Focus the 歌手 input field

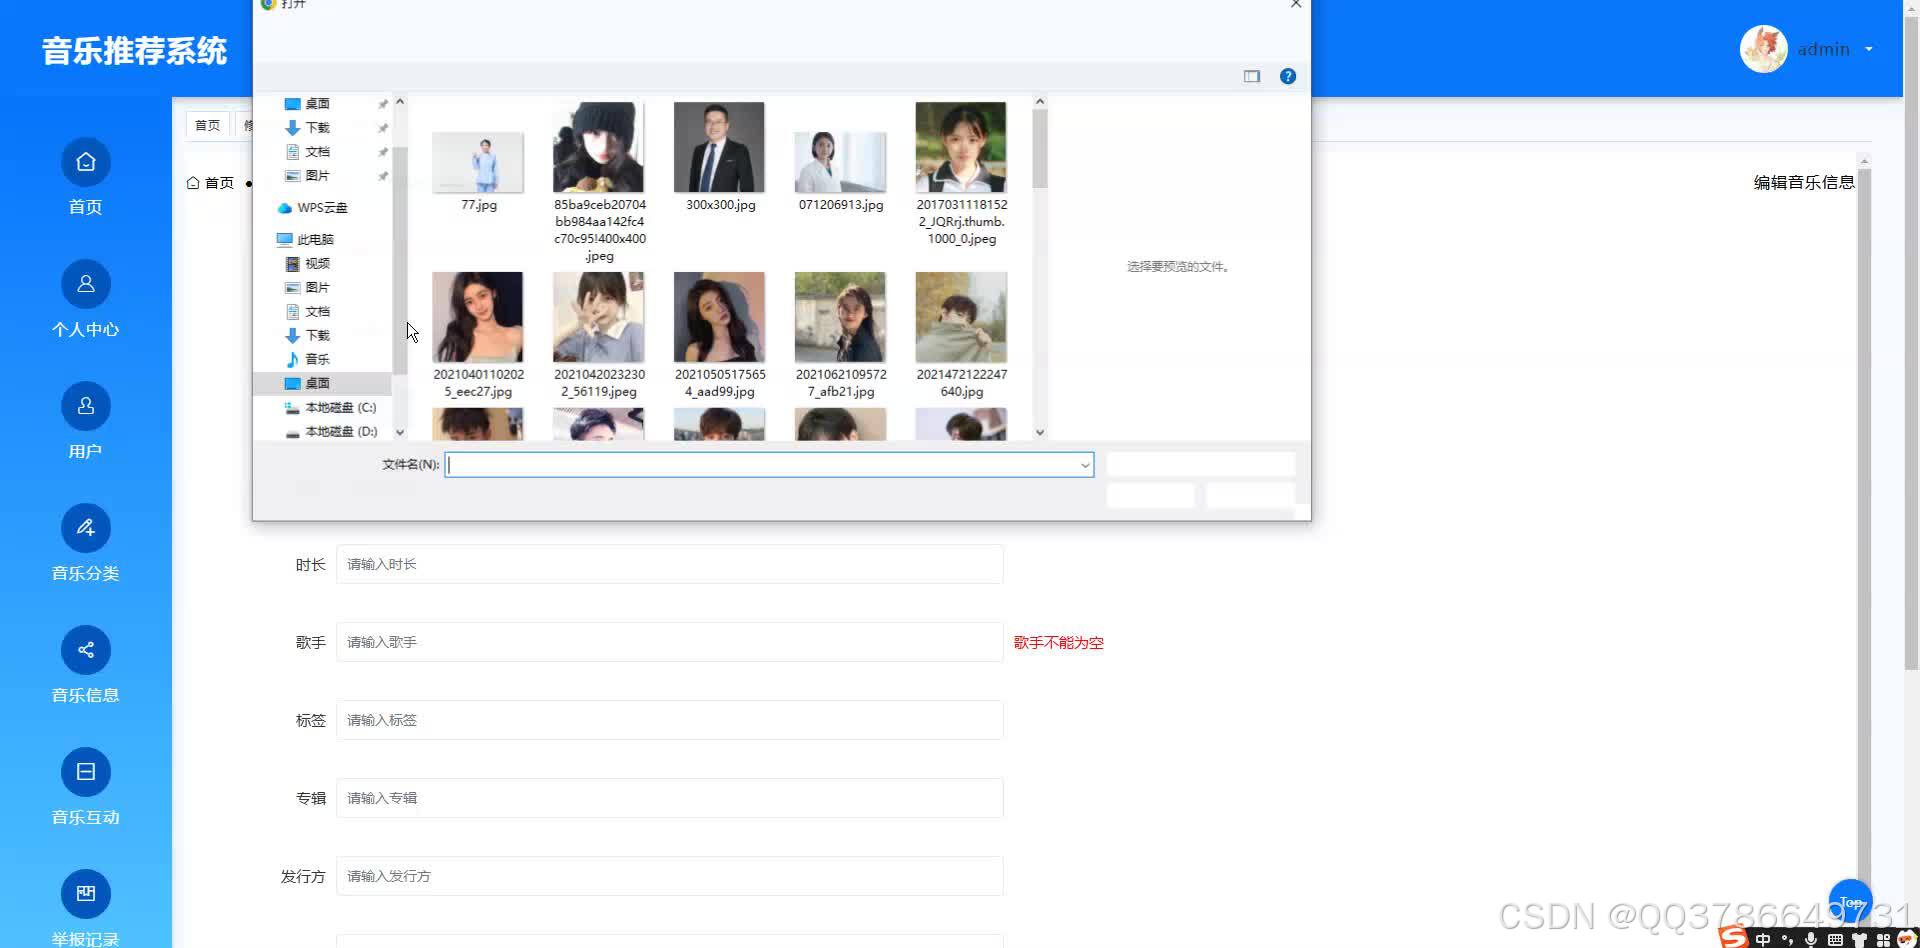(x=669, y=642)
